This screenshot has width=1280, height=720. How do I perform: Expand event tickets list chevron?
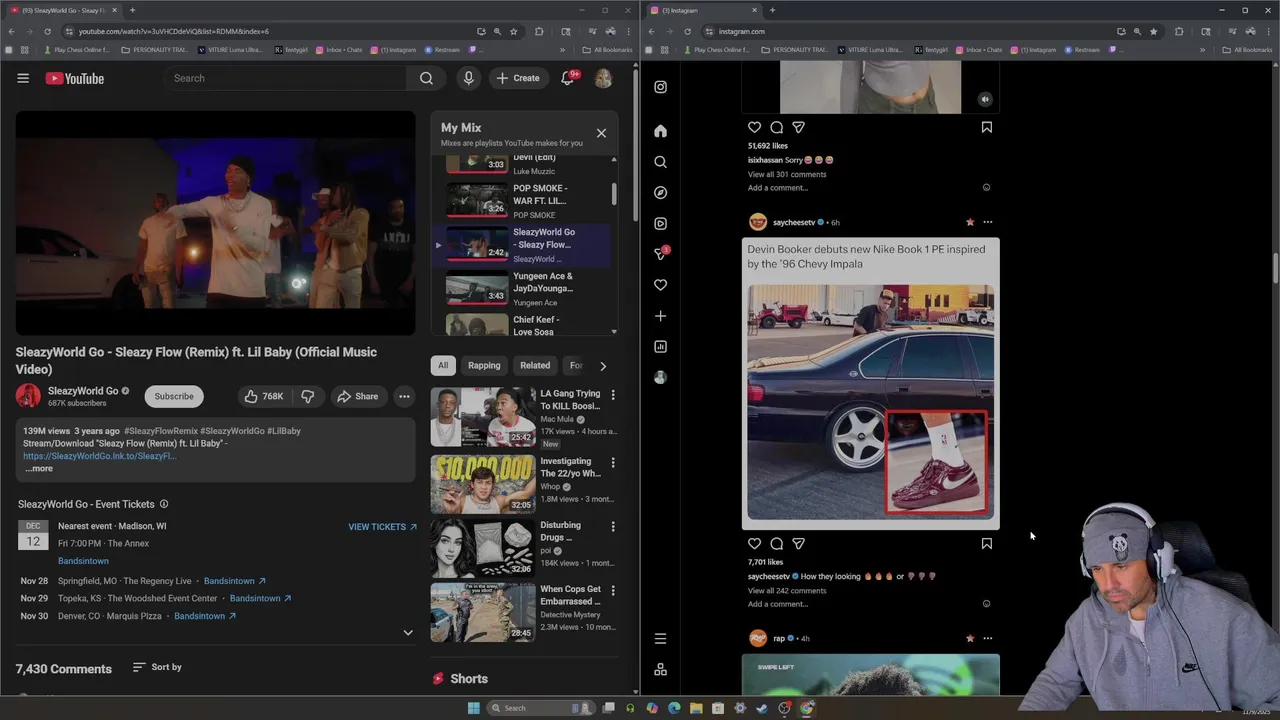(x=407, y=632)
